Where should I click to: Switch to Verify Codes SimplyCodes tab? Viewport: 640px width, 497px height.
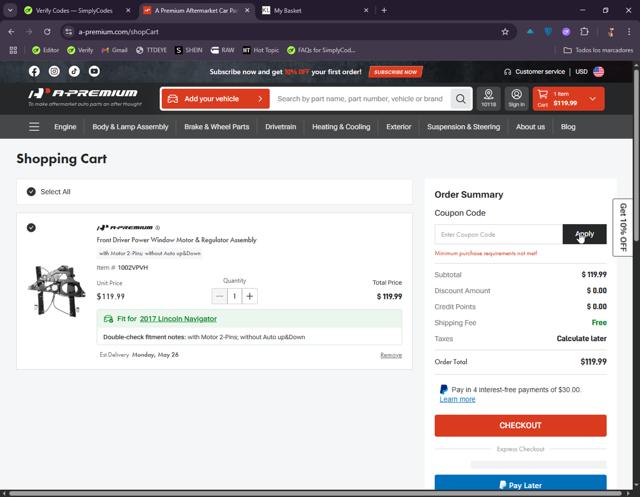73,11
